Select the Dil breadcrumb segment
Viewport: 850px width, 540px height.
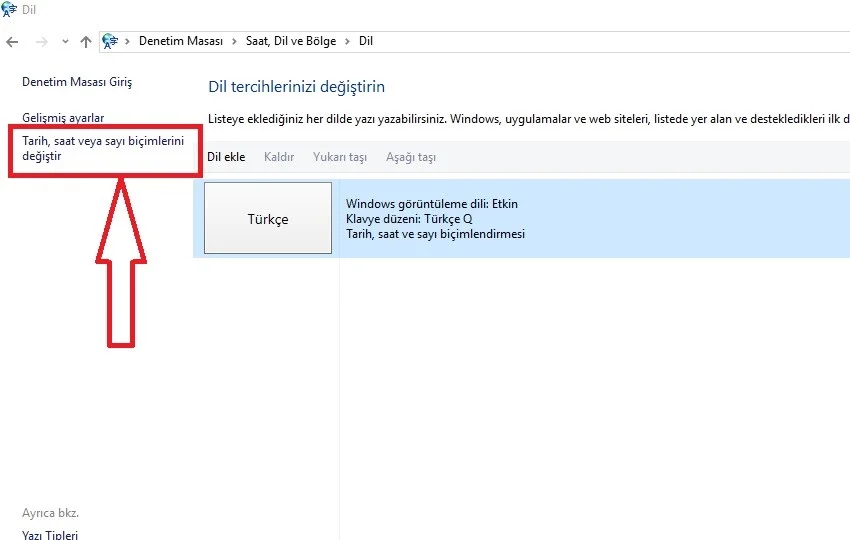(x=366, y=41)
